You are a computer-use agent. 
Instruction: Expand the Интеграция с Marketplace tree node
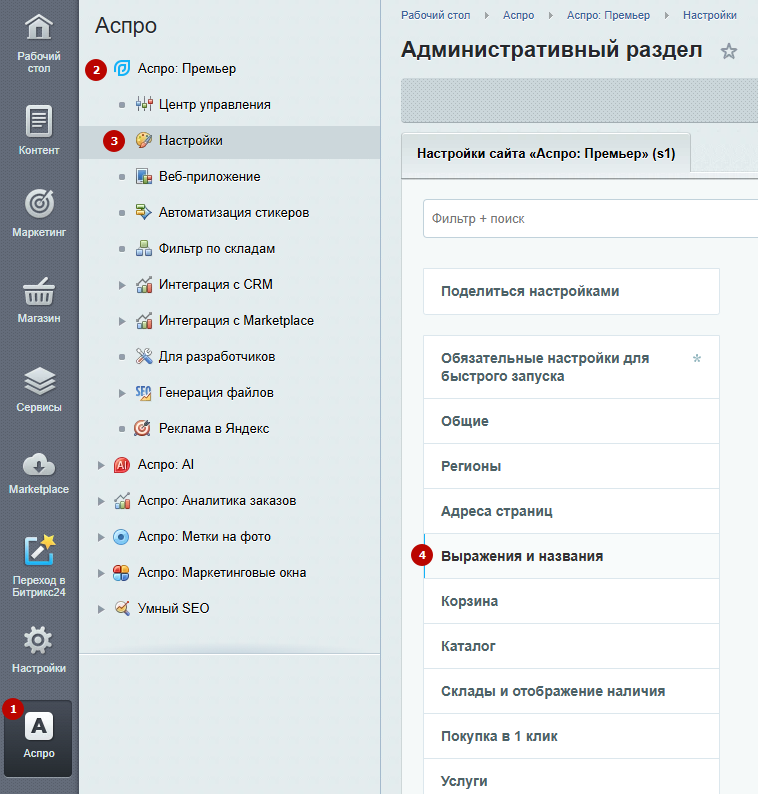point(122,321)
